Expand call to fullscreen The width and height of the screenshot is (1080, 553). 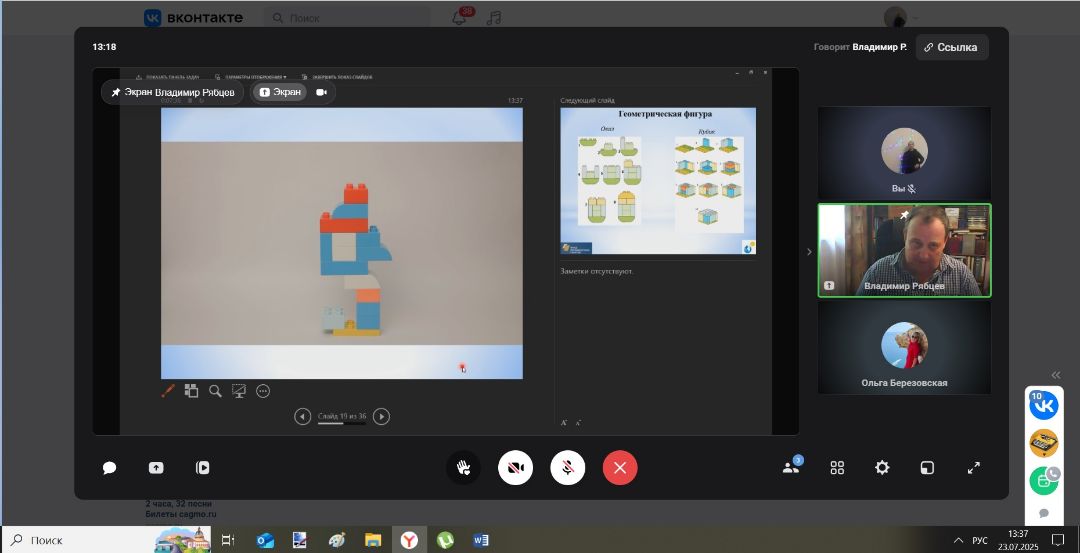coord(974,468)
